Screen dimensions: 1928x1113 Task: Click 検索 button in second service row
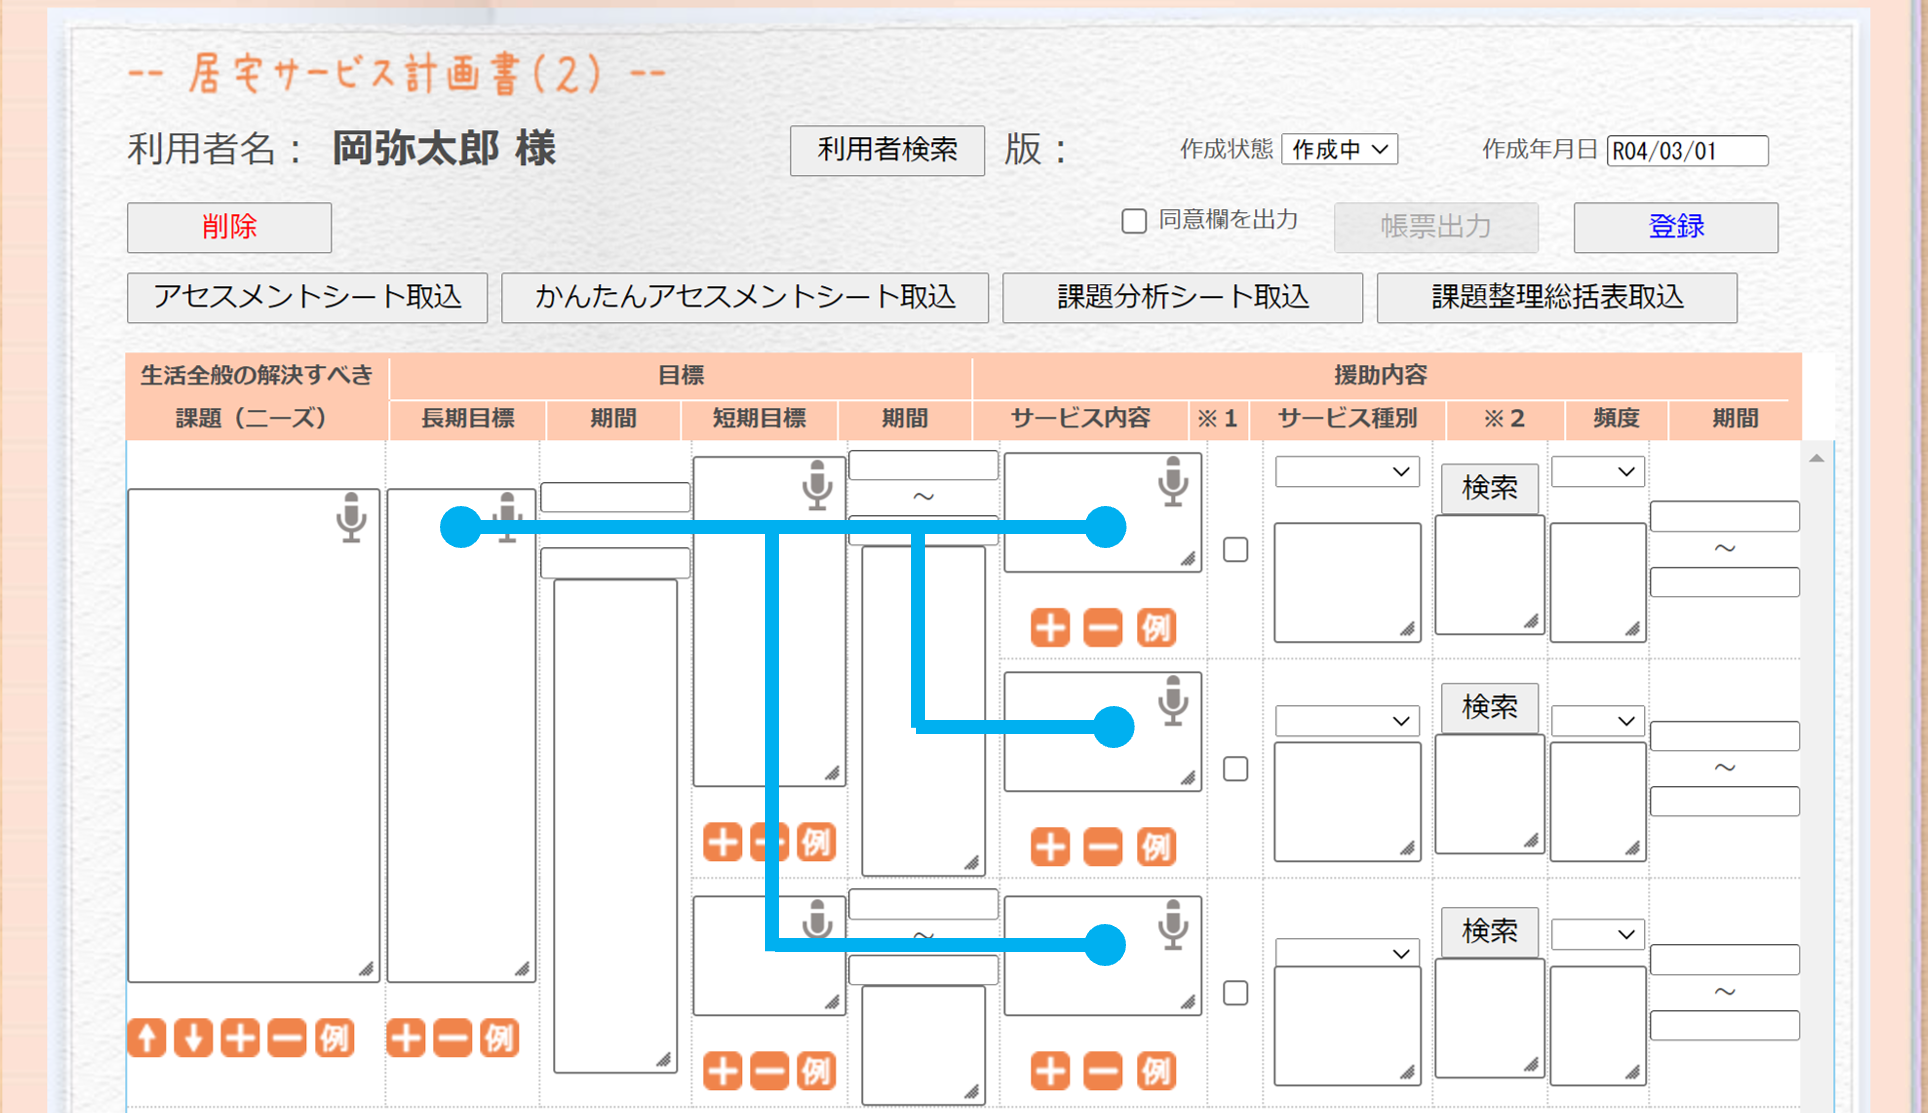click(x=1489, y=708)
